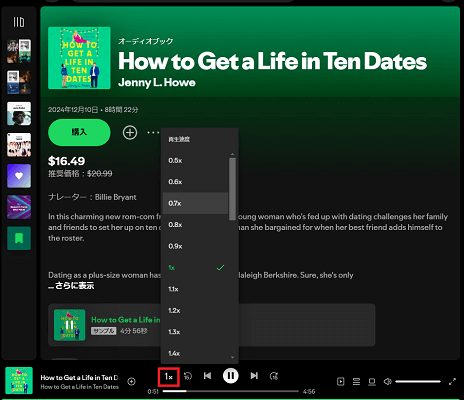Open now playing title in player bar
This screenshot has width=464, height=400.
point(79,378)
